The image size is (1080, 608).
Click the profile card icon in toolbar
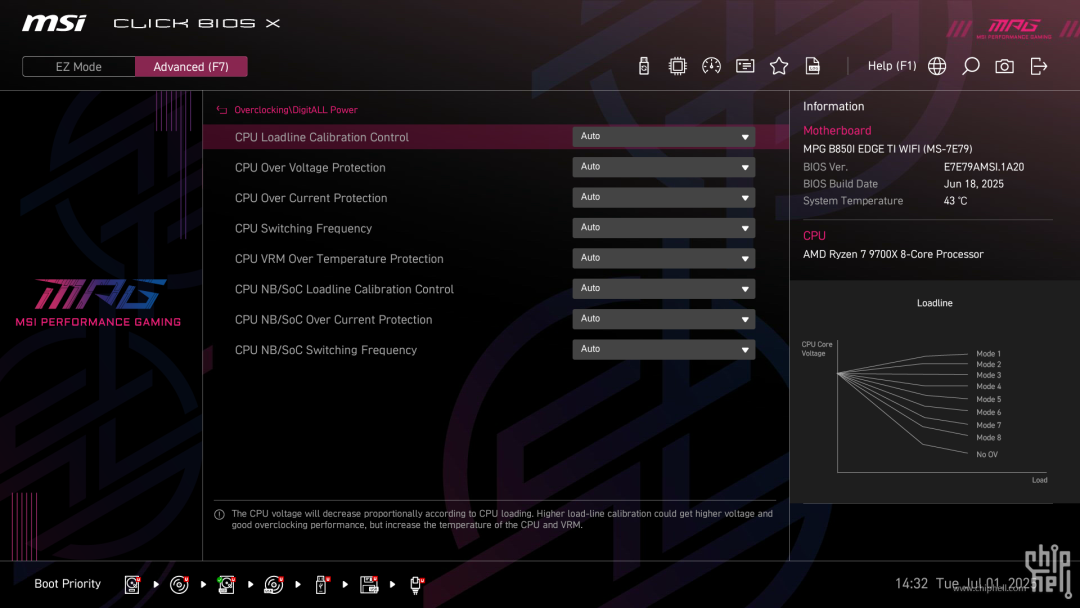pos(745,66)
